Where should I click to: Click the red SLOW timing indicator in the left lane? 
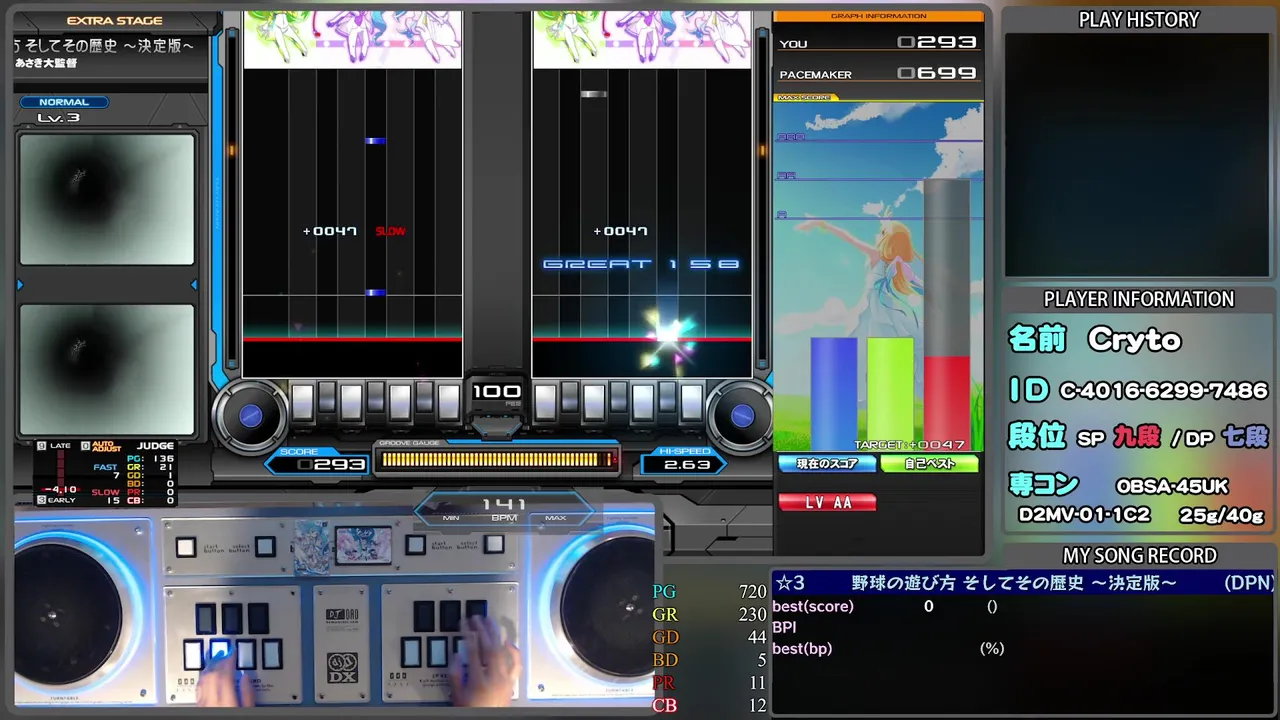390,231
